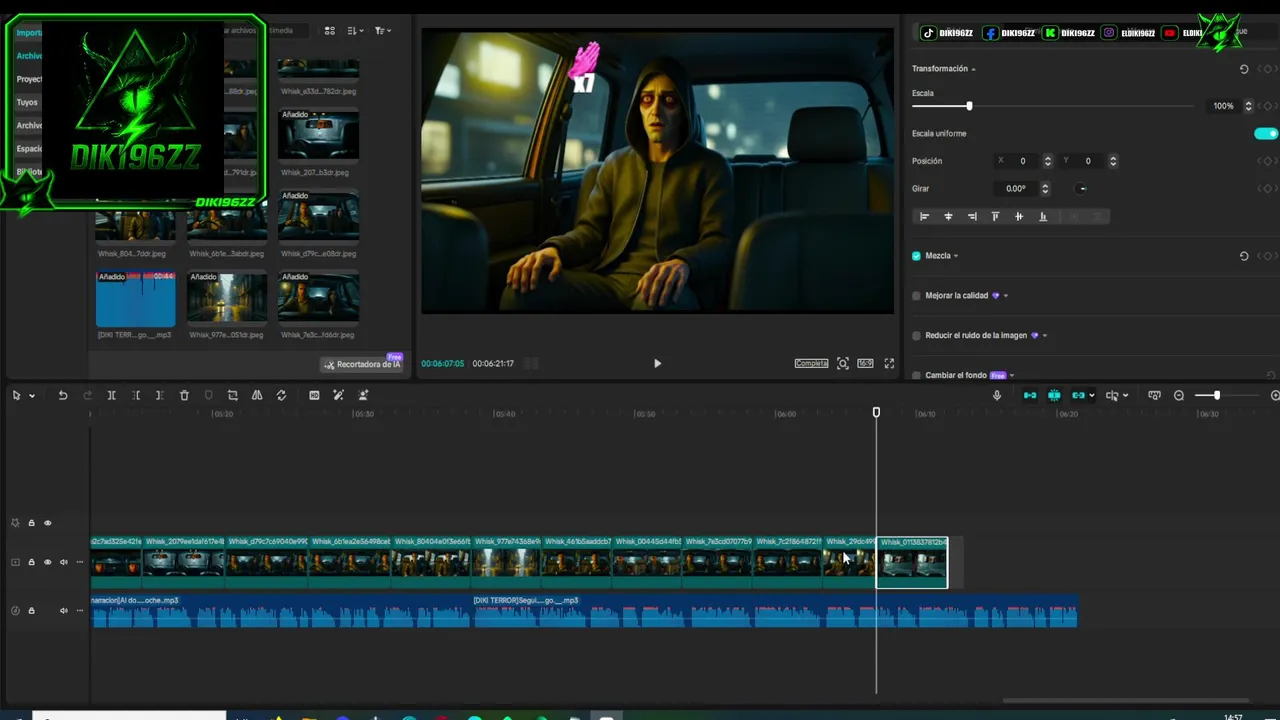Screen dimensions: 1280x720
Task: Click the rotate clip icon
Action: tap(281, 395)
